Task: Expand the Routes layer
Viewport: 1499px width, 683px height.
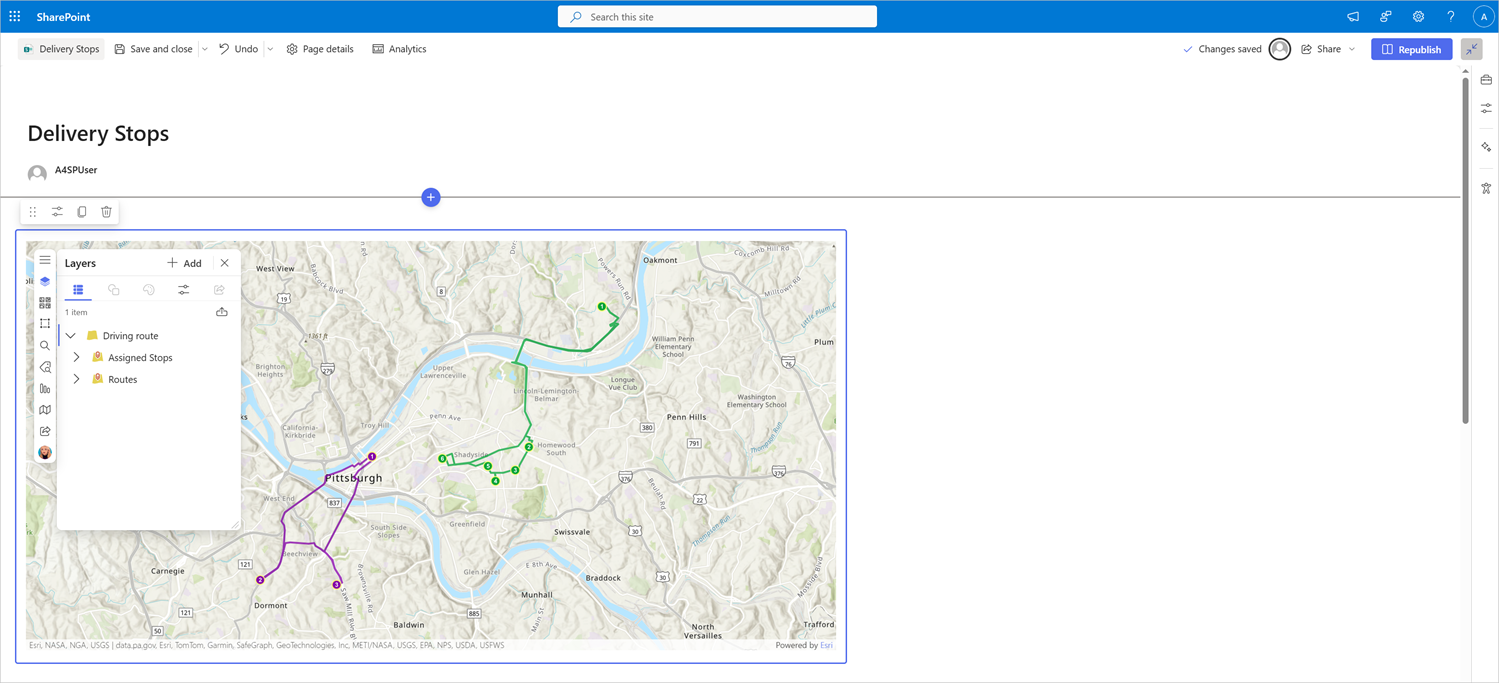Action: coord(76,379)
